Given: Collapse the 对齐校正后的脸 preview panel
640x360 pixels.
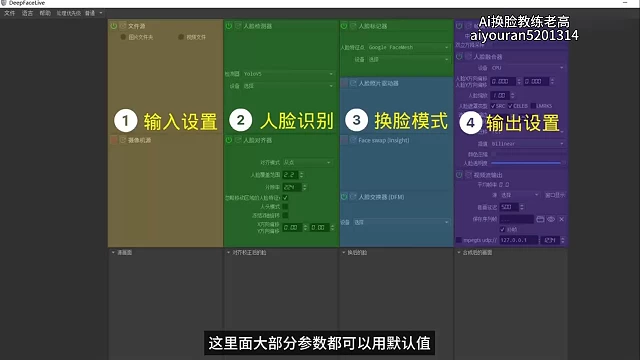Looking at the screenshot, I should (229, 253).
